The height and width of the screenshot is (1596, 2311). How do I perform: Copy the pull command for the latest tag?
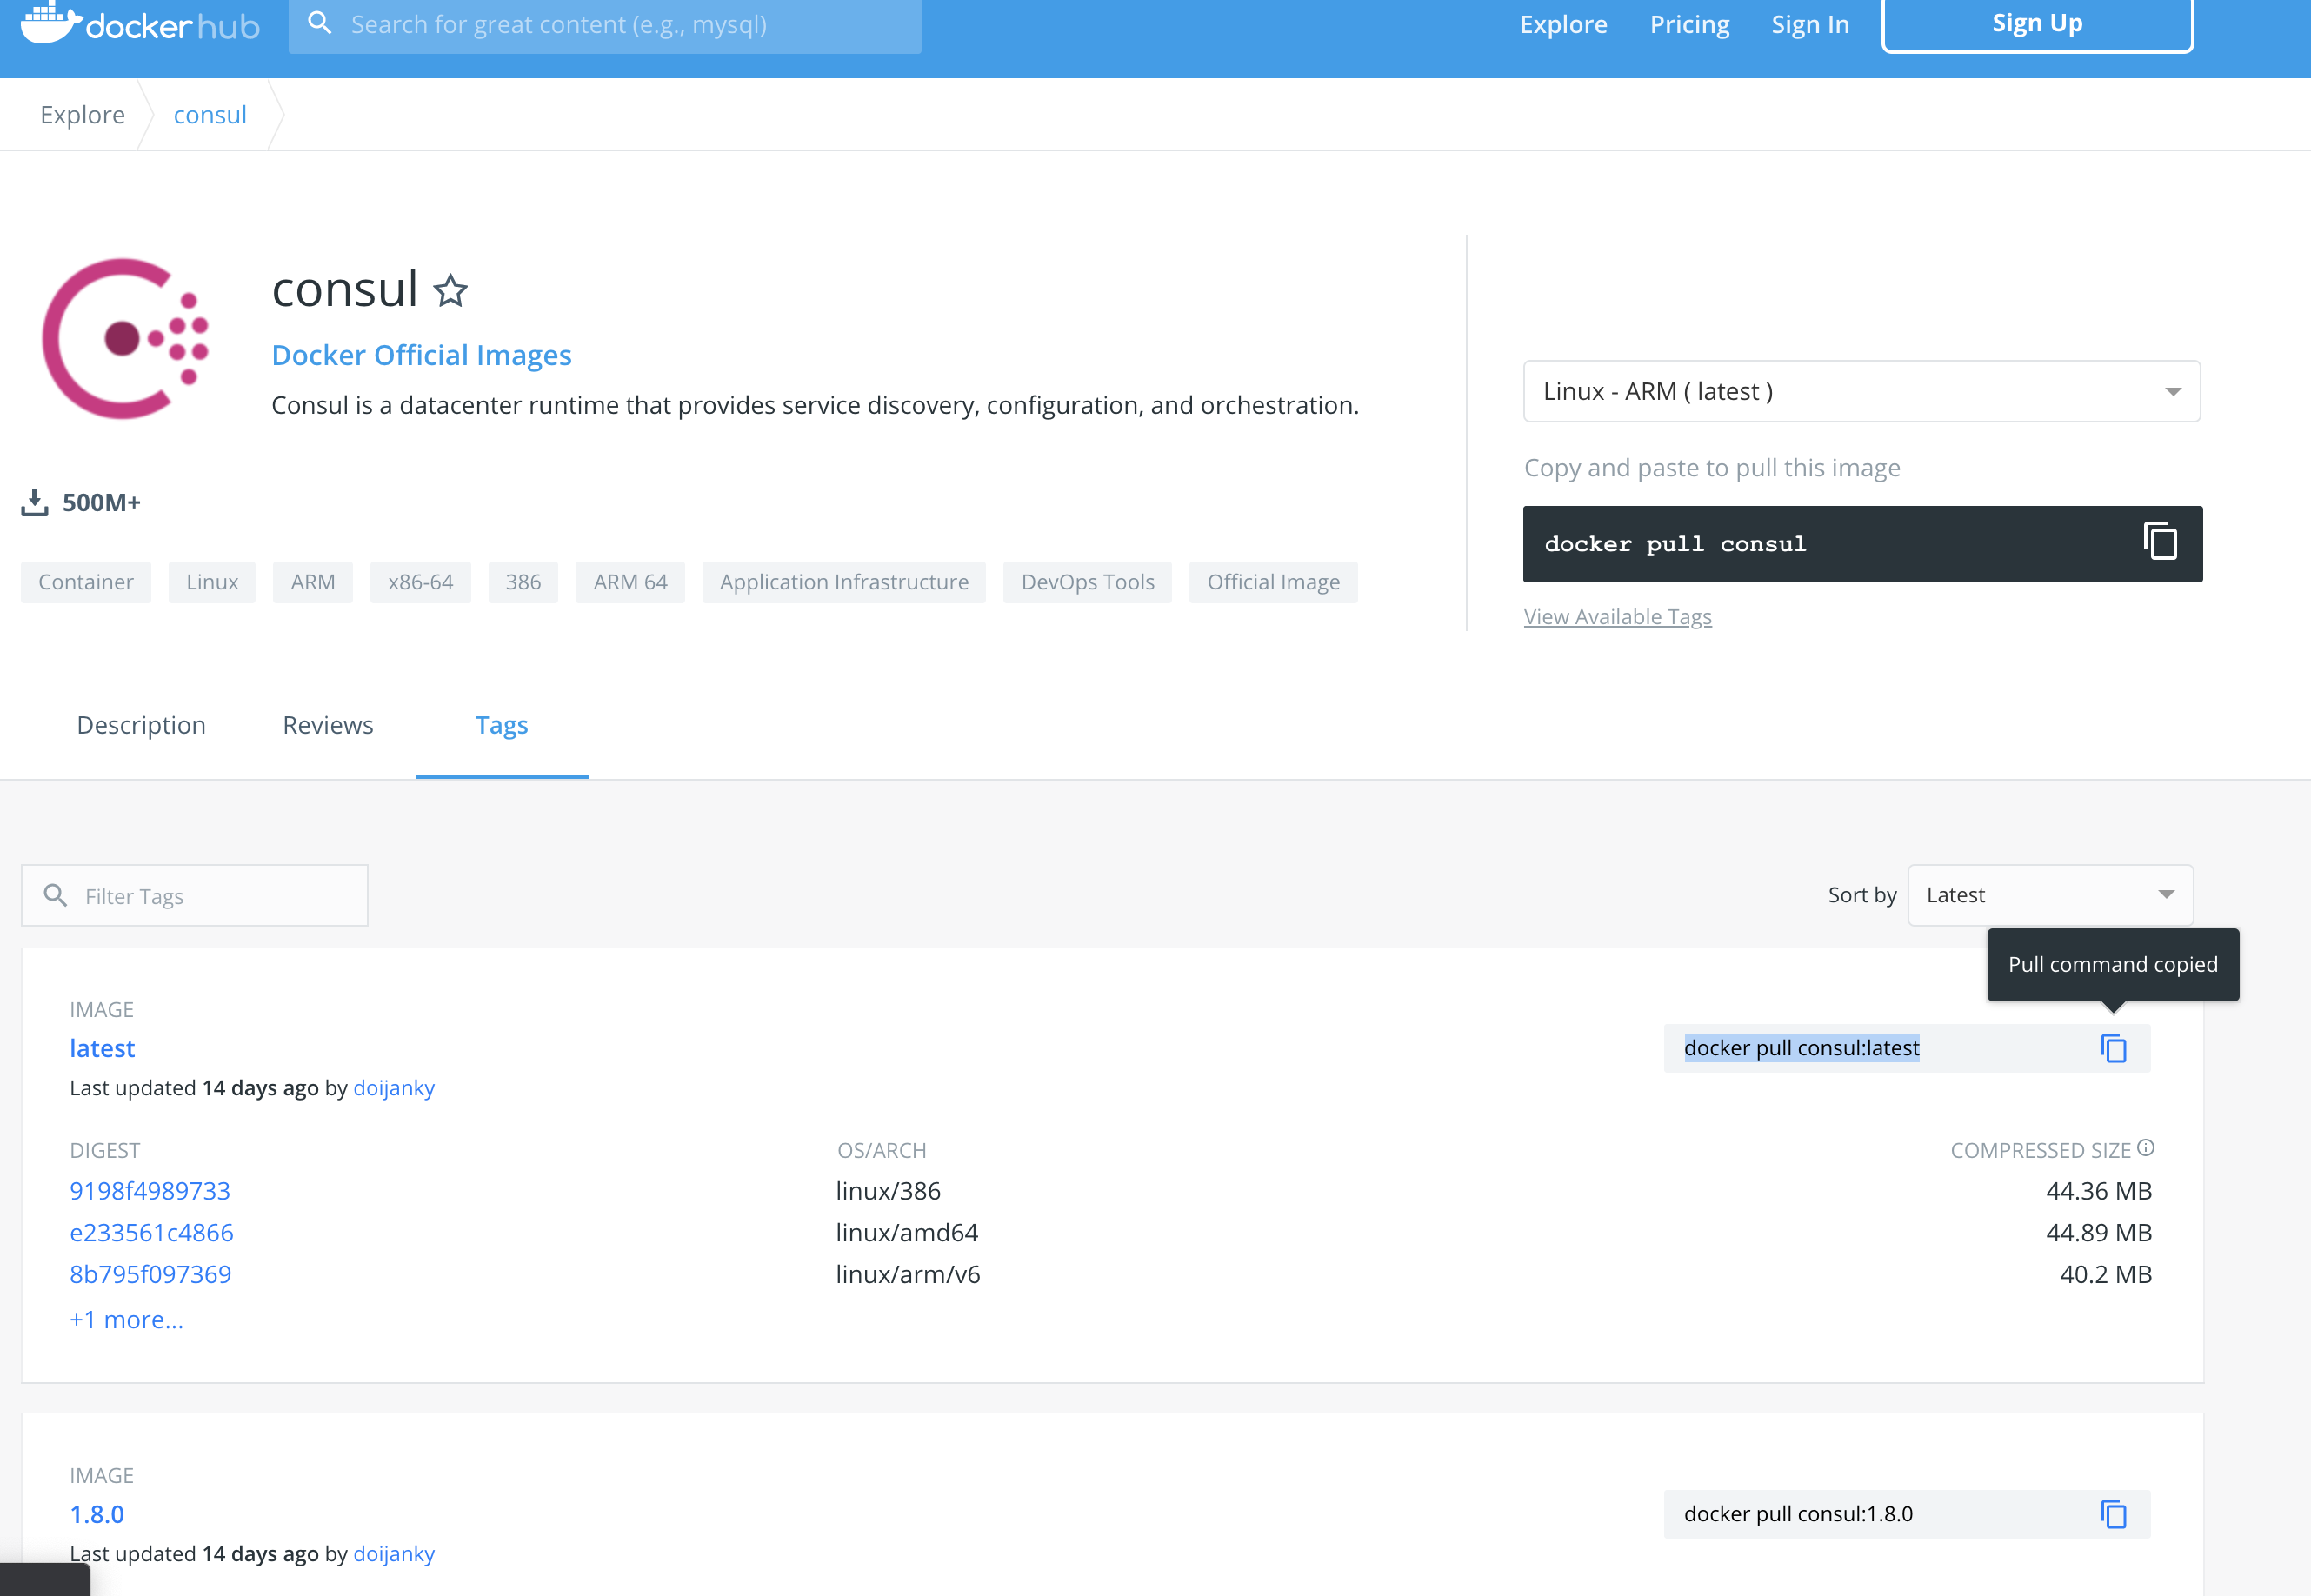click(2114, 1048)
